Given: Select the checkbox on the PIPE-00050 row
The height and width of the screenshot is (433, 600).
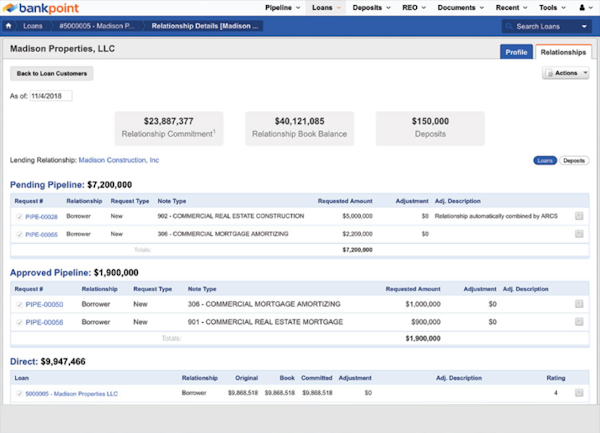Looking at the screenshot, I should tap(580, 303).
